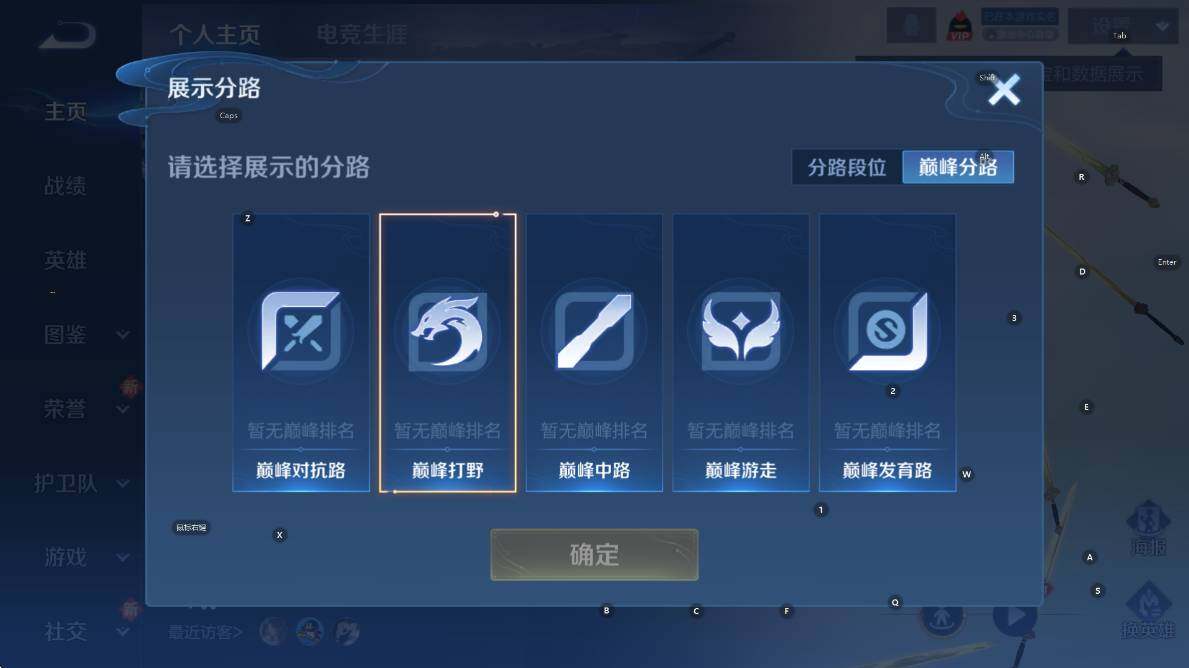Pick the 巅峰发育路 lane icon
The image size is (1189, 668).
pyautogui.click(x=887, y=331)
